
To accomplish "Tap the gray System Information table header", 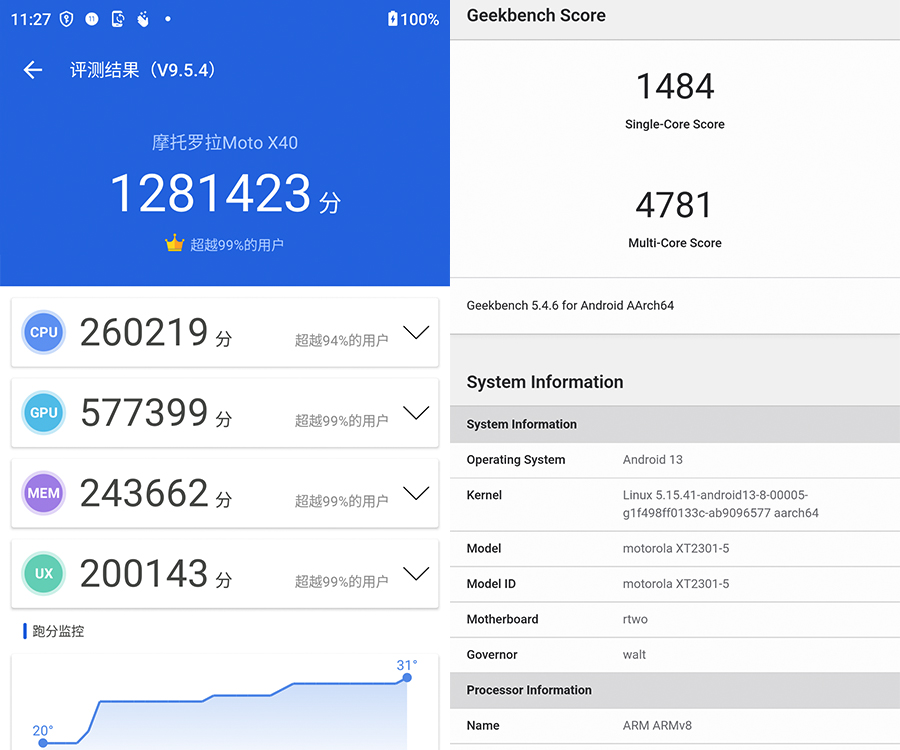I will click(675, 425).
